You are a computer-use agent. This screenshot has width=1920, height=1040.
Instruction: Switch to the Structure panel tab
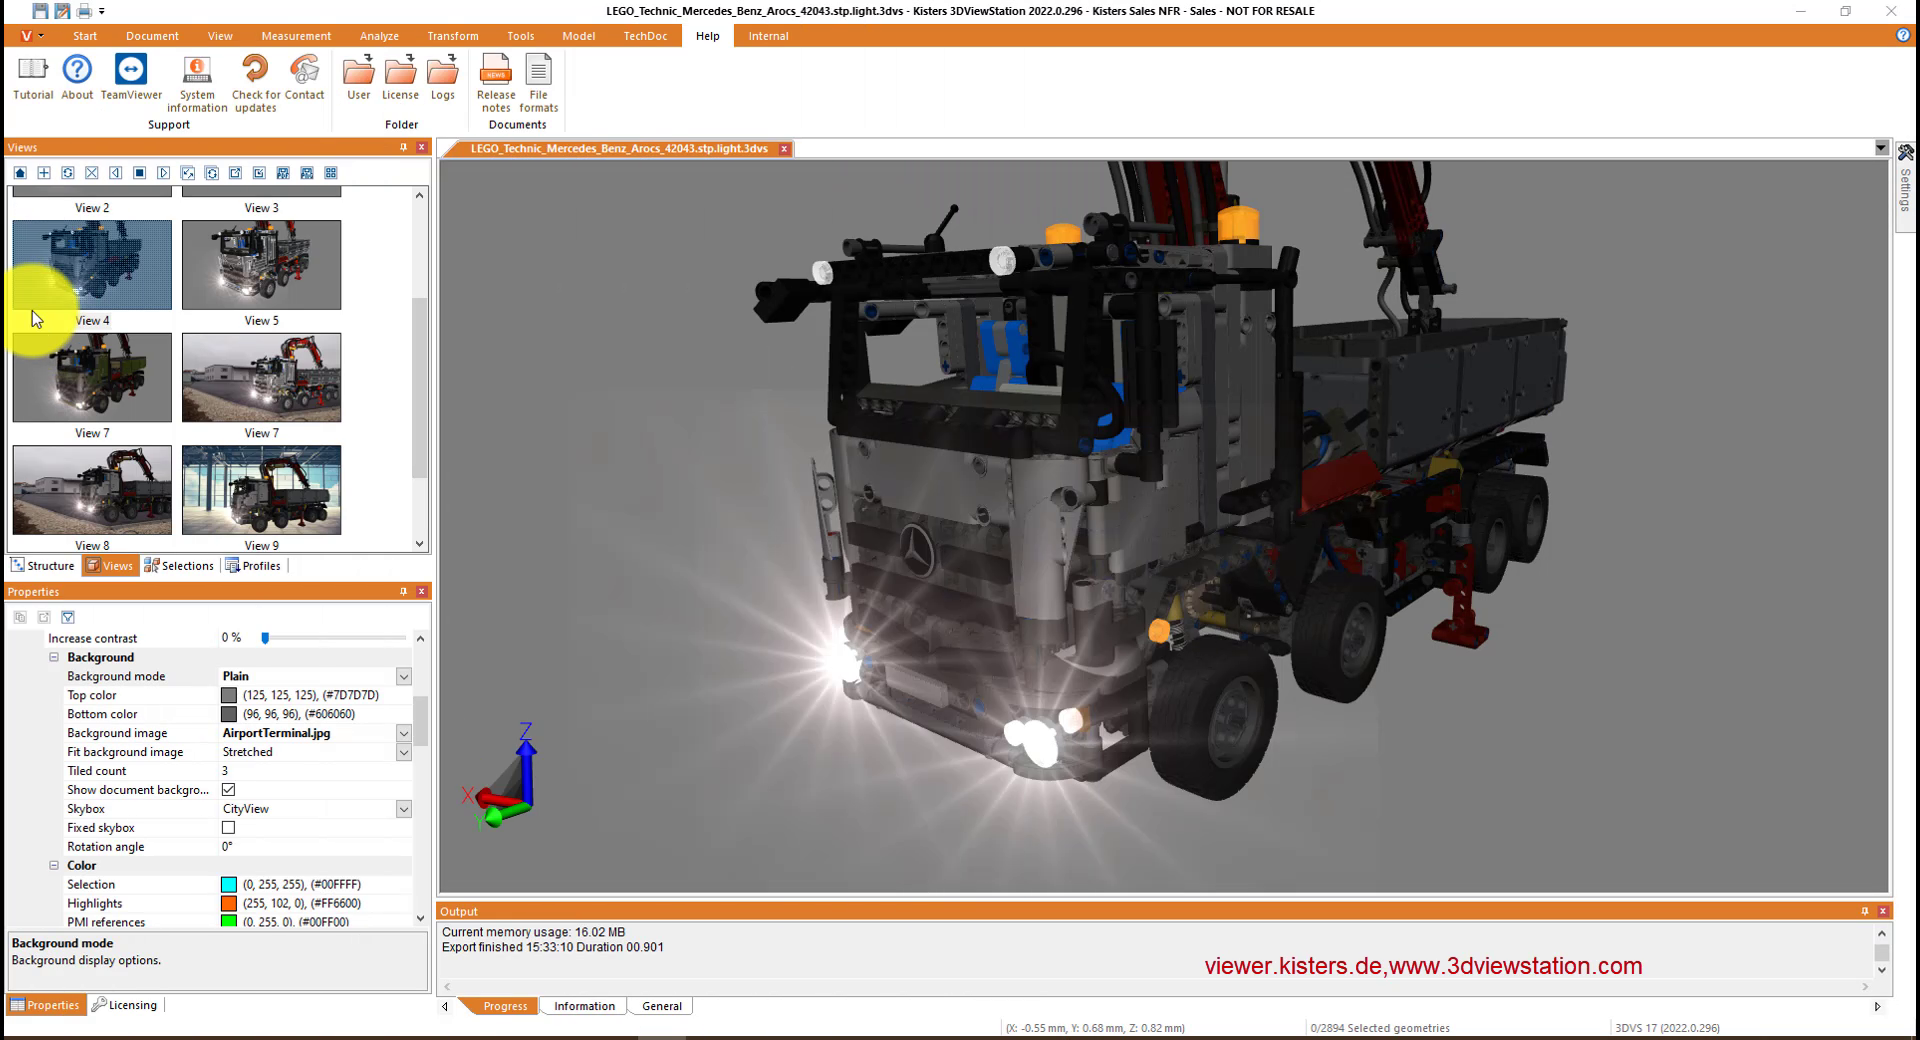point(42,565)
